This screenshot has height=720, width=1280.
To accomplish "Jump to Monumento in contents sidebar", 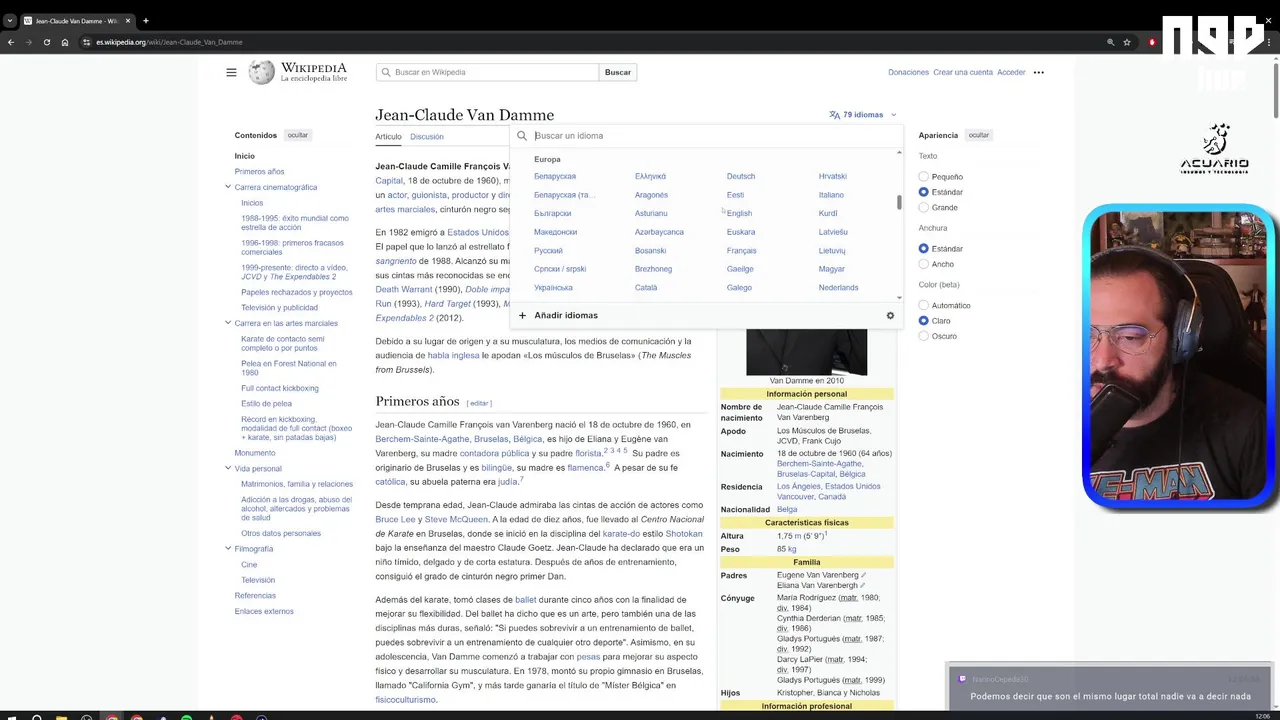I will click(255, 453).
